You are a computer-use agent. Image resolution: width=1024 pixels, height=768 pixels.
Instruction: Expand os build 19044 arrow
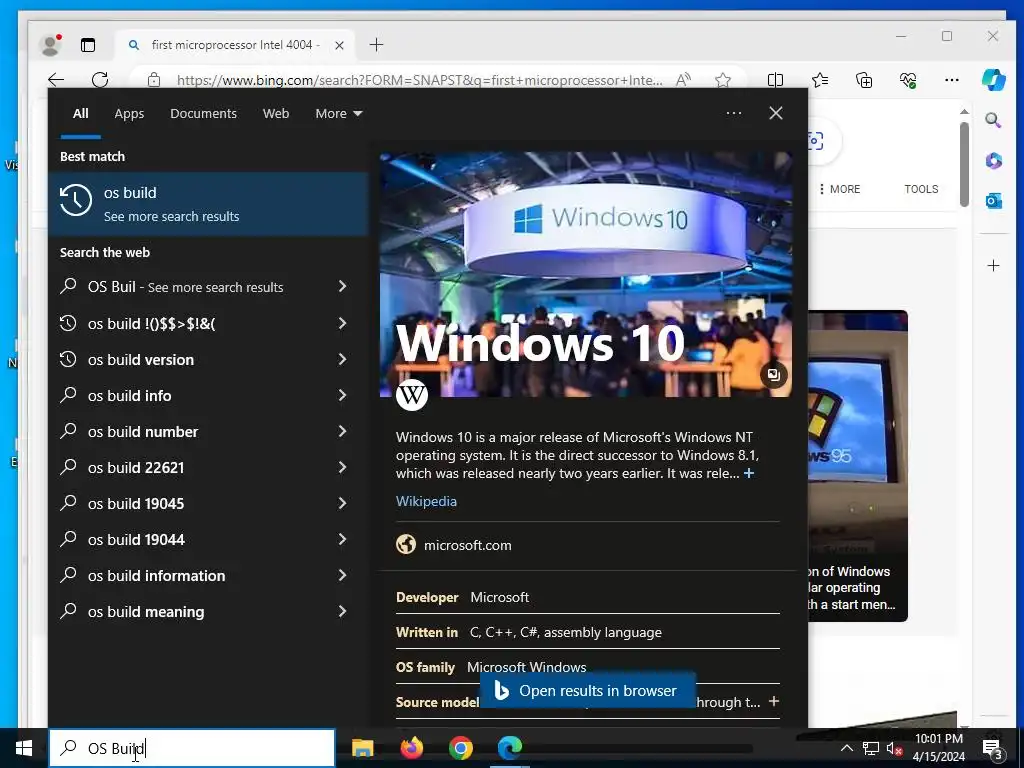point(342,539)
